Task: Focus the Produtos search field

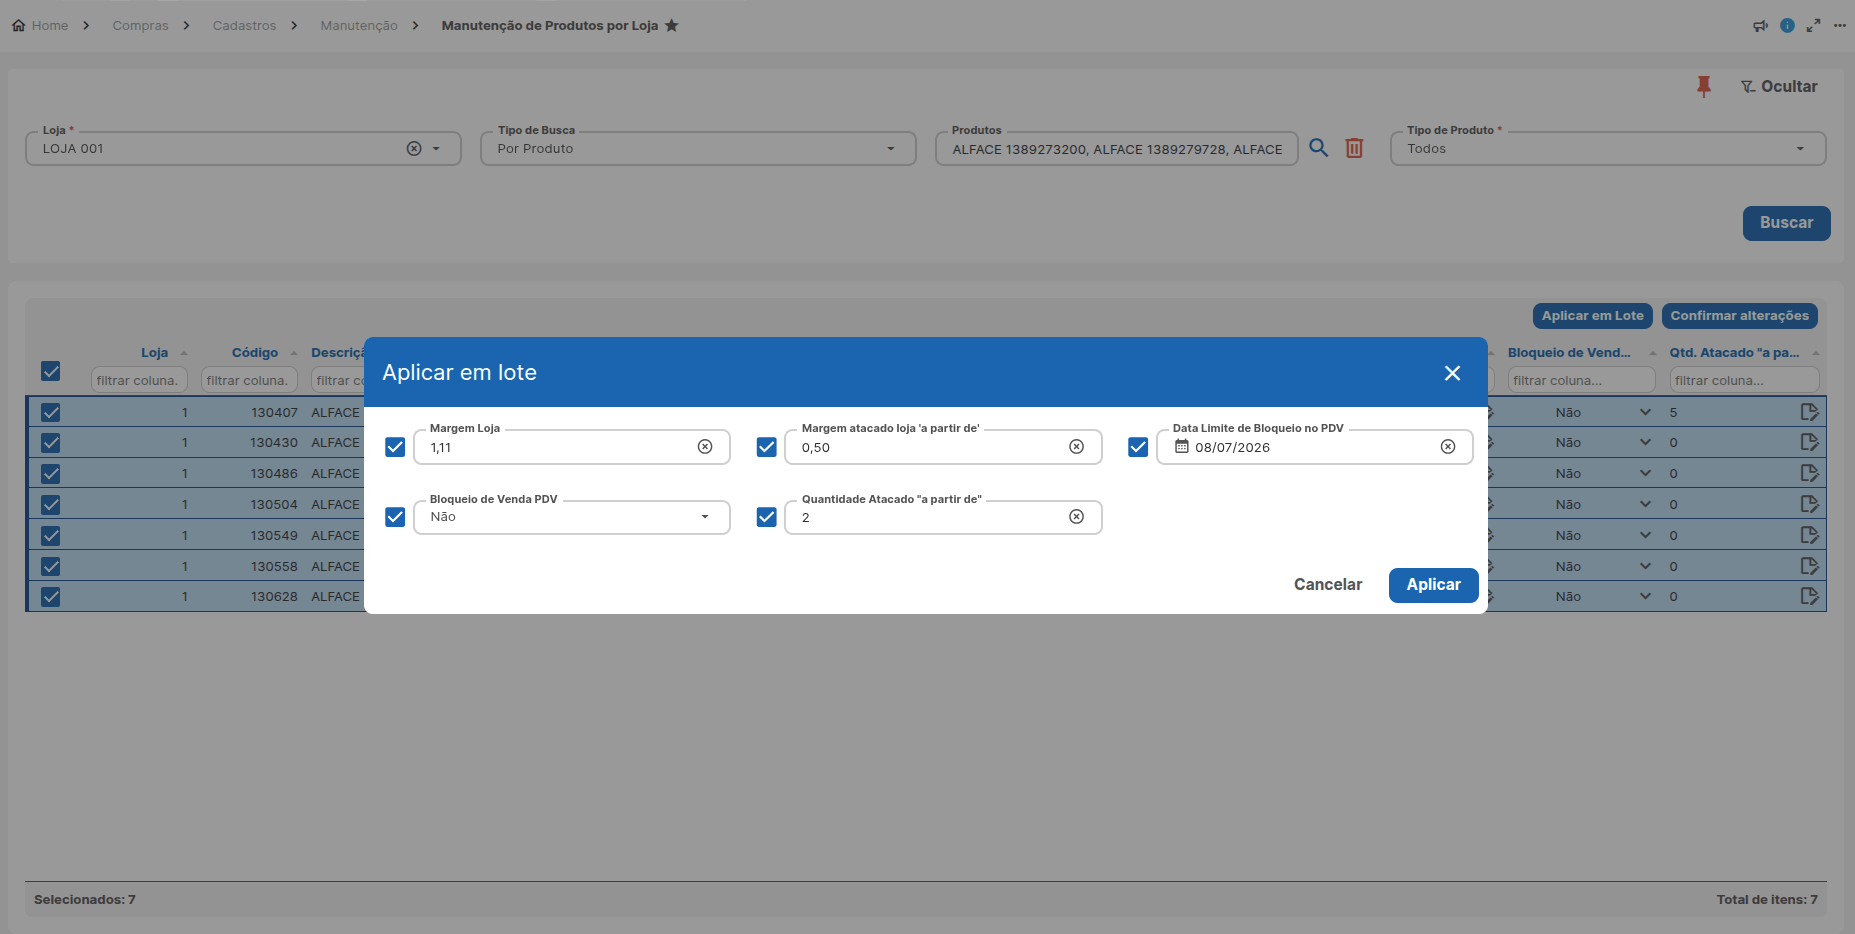Action: pos(1117,149)
